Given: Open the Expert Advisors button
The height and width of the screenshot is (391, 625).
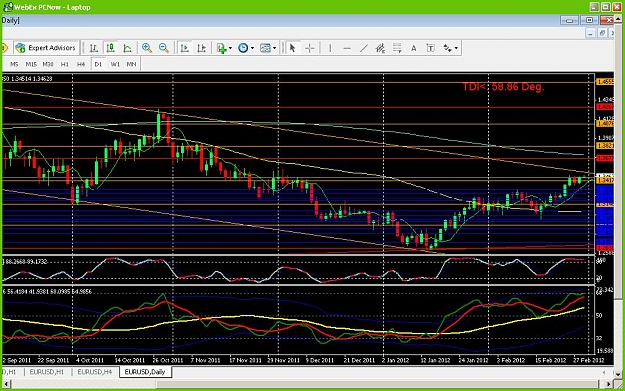Looking at the screenshot, I should [45, 48].
